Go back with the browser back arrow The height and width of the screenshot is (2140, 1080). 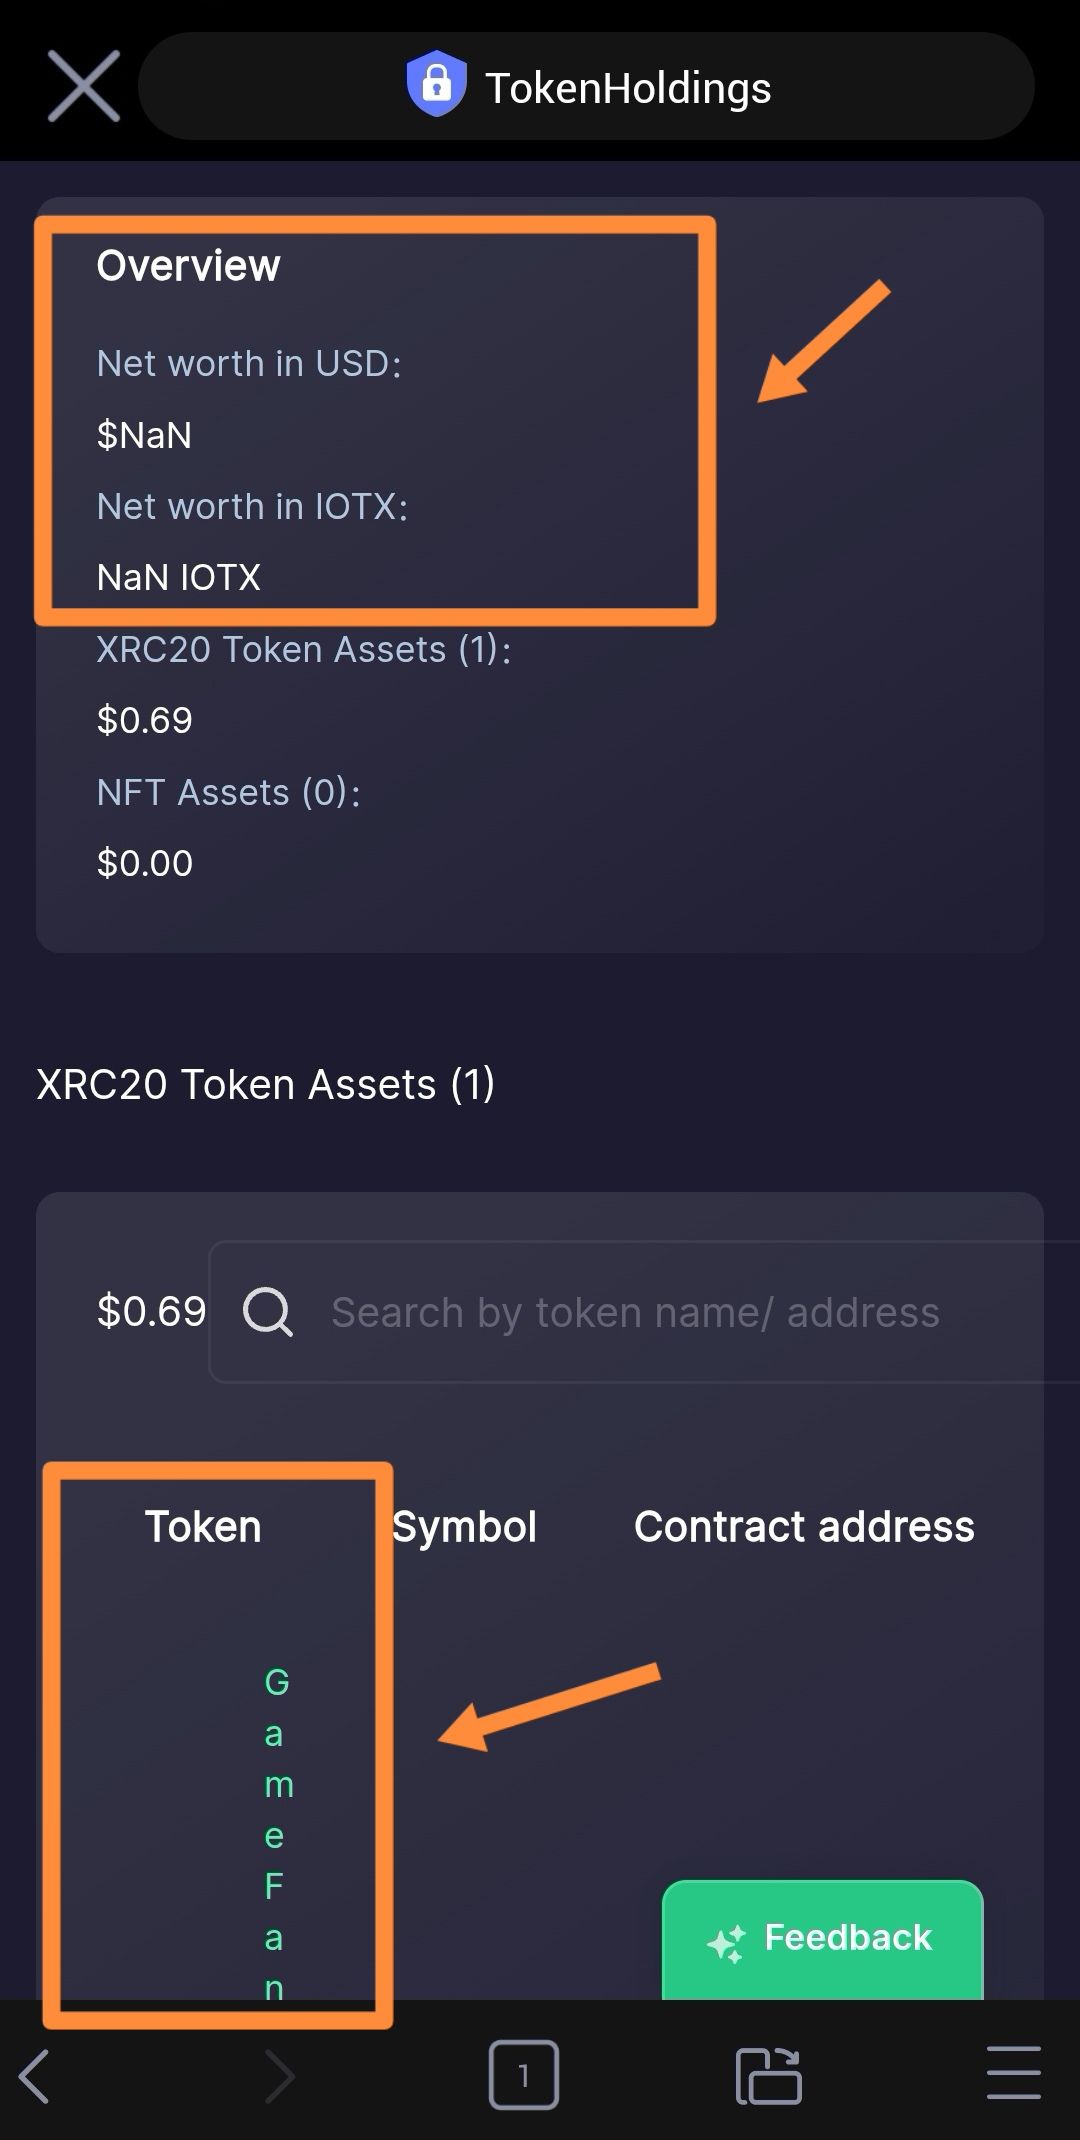(x=35, y=2076)
